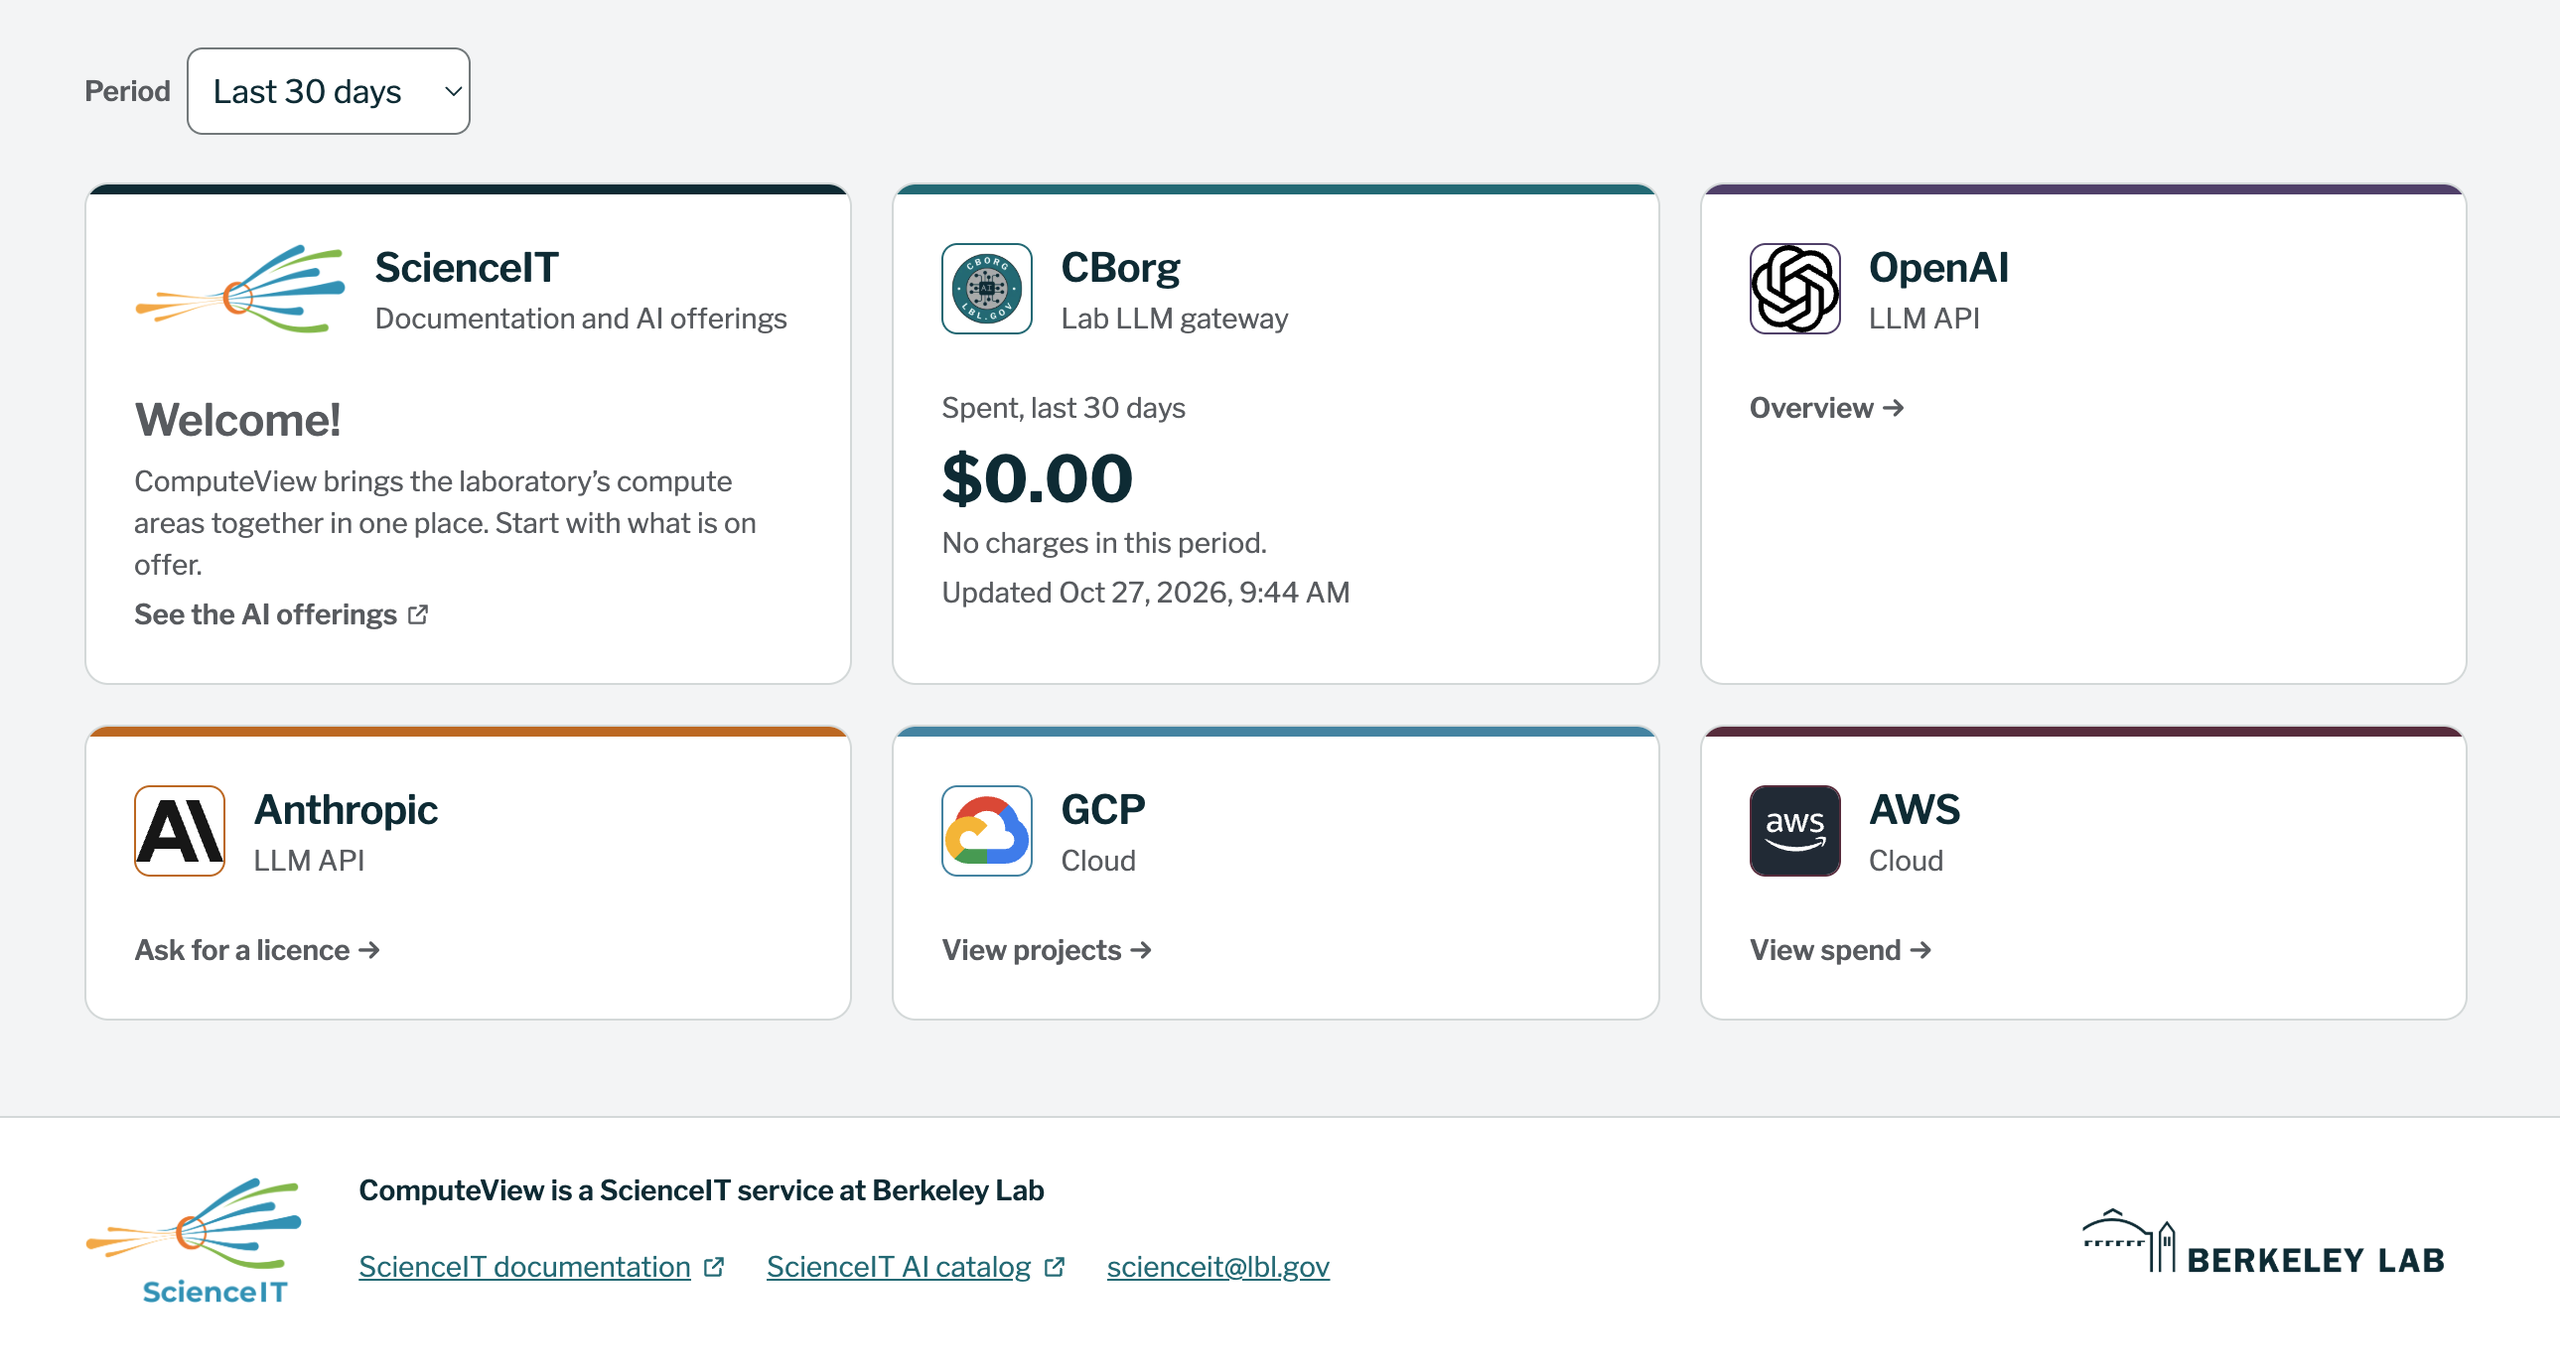The height and width of the screenshot is (1358, 2560).
Task: Click the ScienceIT logo in the welcome card
Action: pyautogui.click(x=240, y=289)
